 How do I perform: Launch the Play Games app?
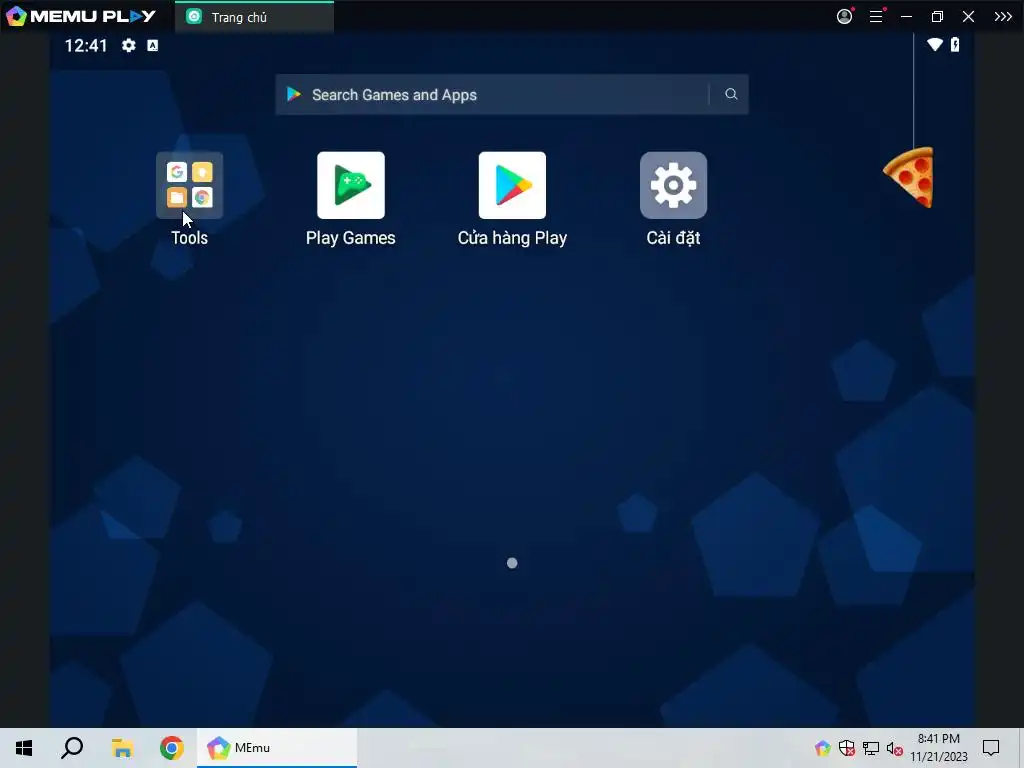tap(351, 185)
